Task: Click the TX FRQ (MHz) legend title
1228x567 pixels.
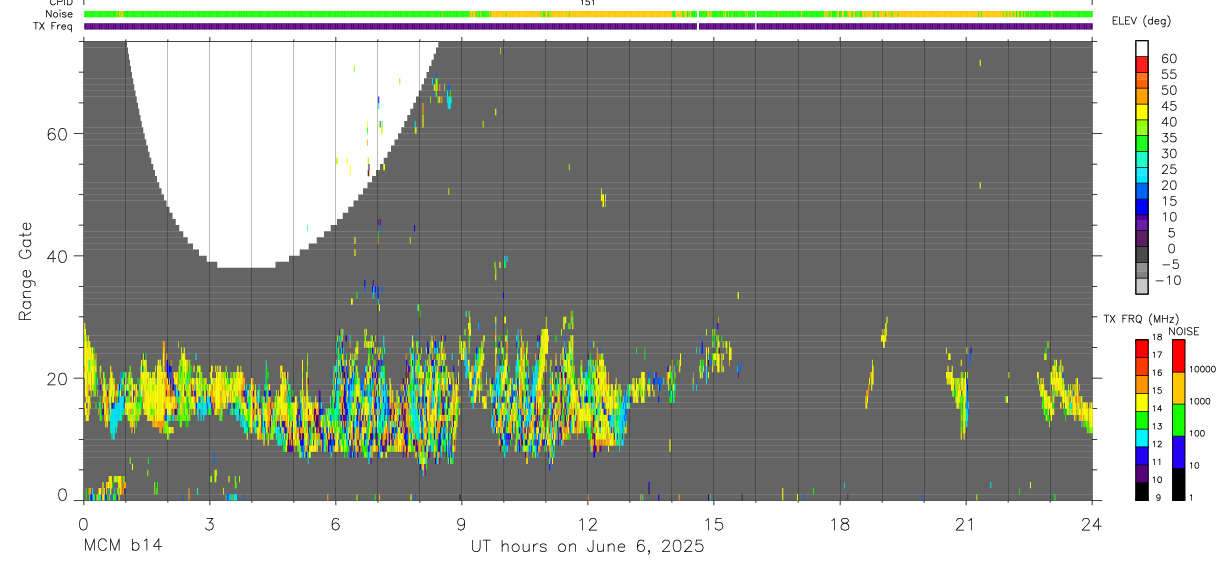Action: point(1139,319)
